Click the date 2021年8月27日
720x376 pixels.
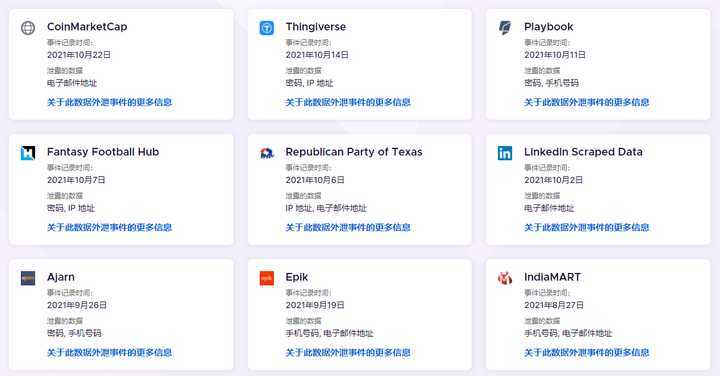pyautogui.click(x=554, y=305)
